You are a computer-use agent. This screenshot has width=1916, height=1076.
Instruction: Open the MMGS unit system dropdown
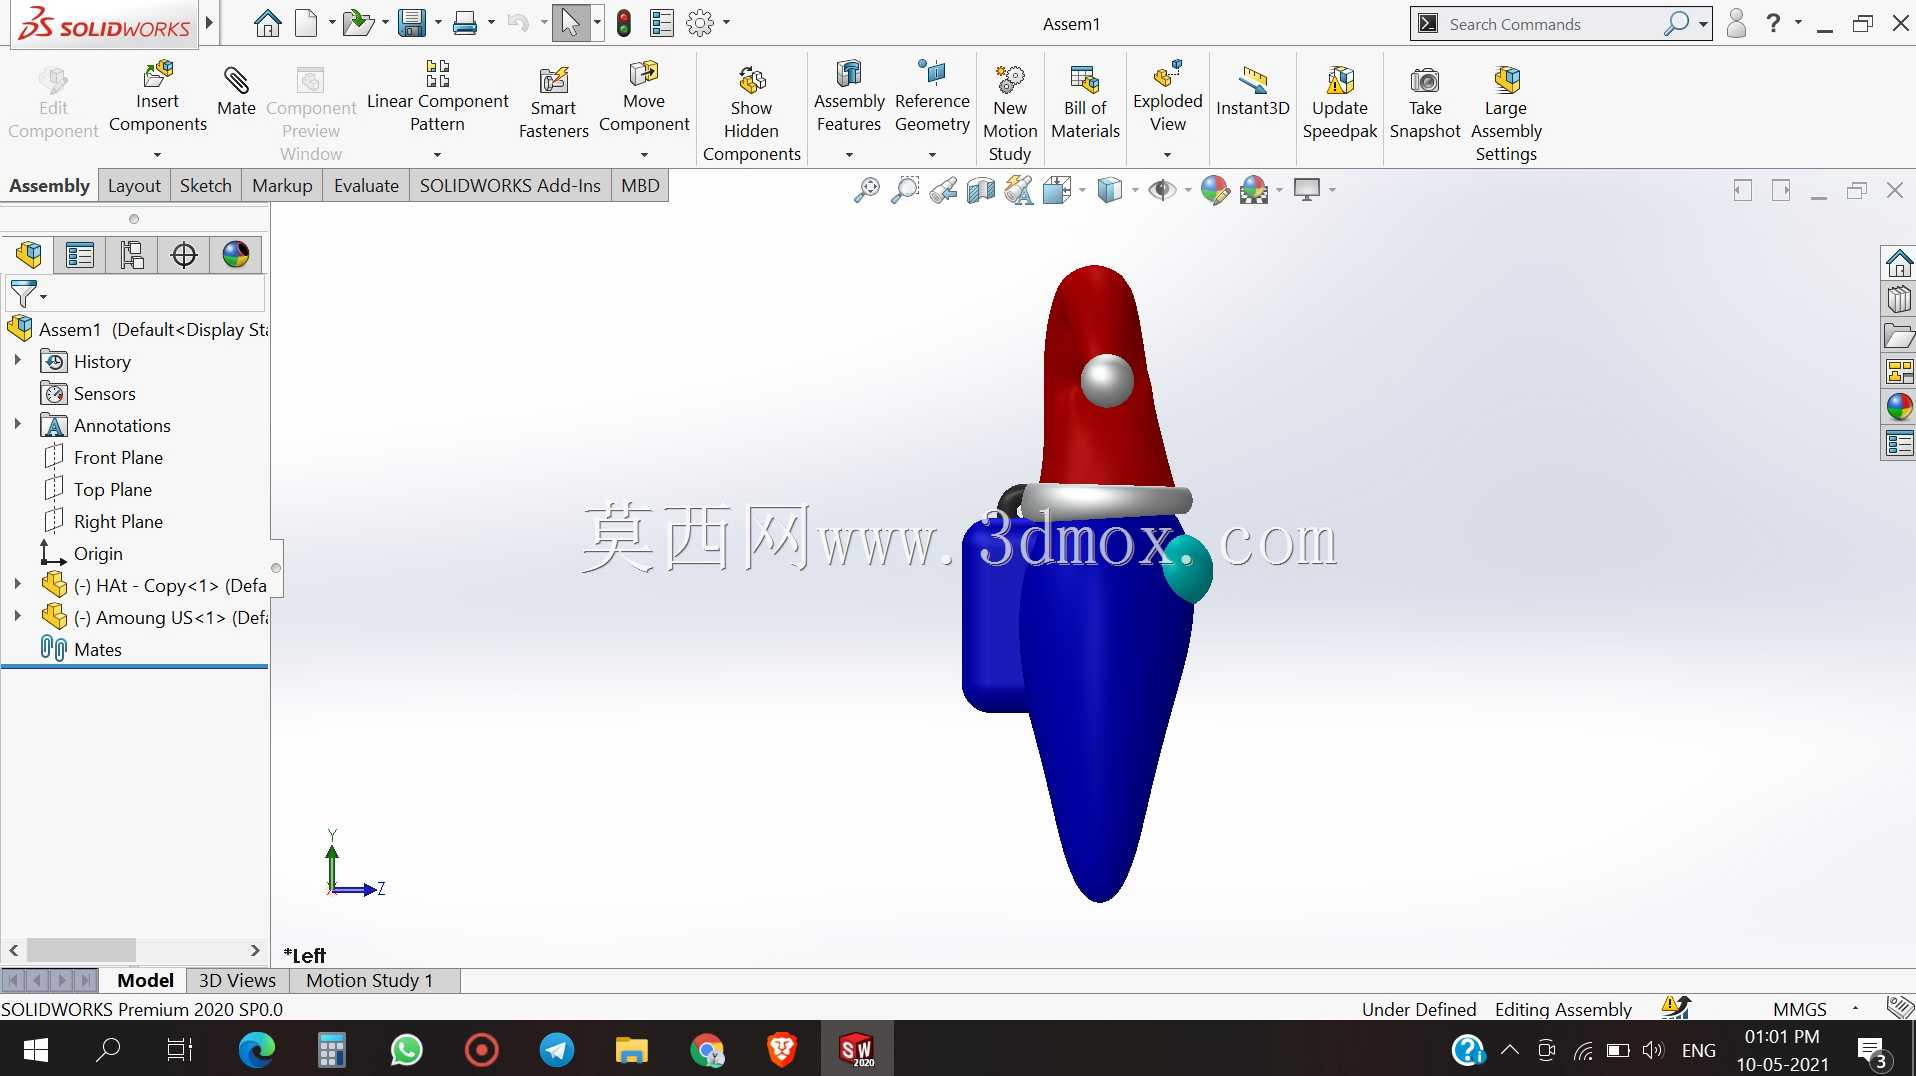point(1855,1008)
